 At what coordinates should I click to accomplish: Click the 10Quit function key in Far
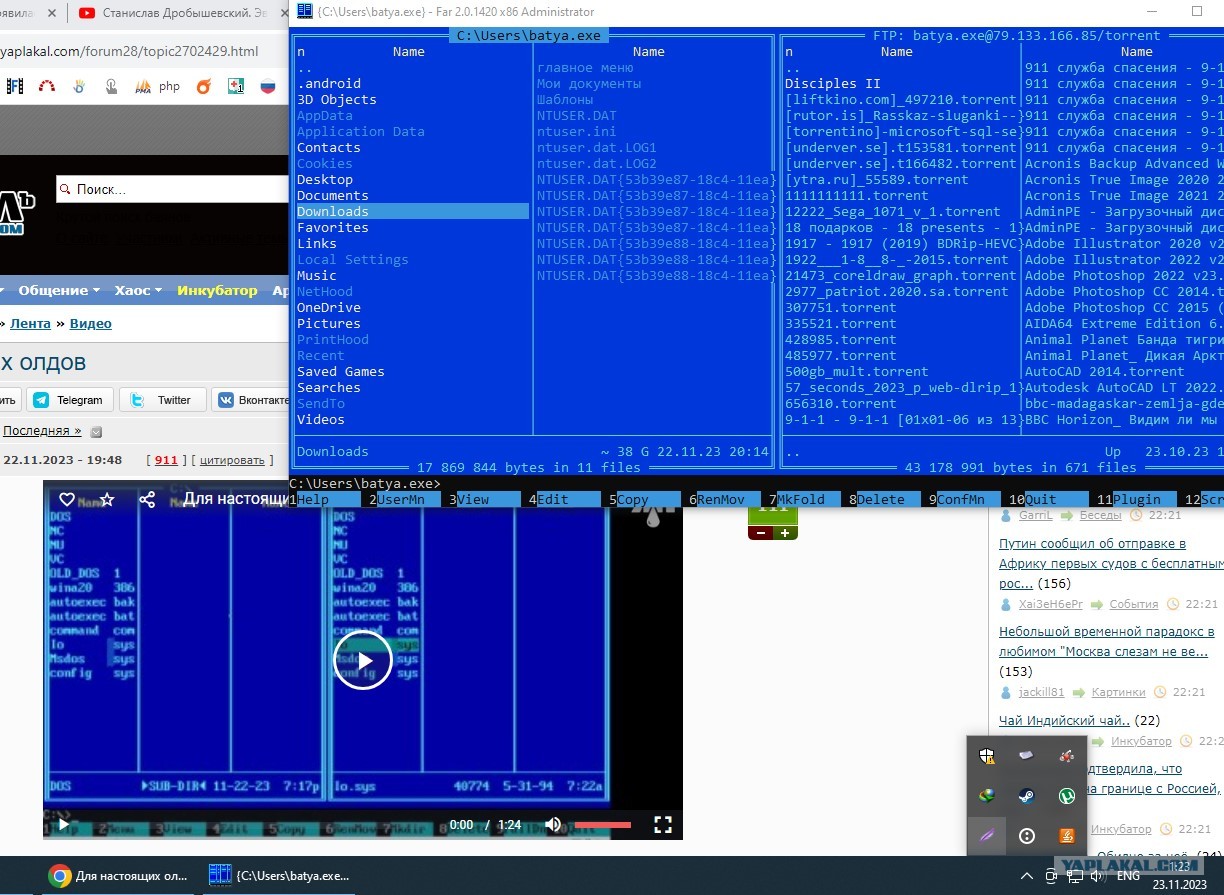click(x=1048, y=499)
